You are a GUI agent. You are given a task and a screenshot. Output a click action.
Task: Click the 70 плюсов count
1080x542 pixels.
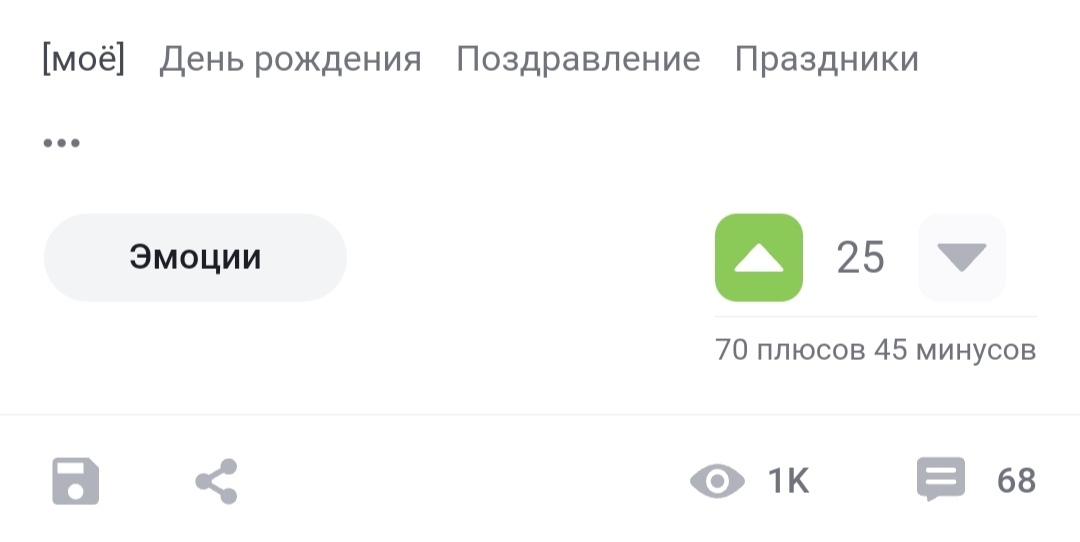coord(790,350)
